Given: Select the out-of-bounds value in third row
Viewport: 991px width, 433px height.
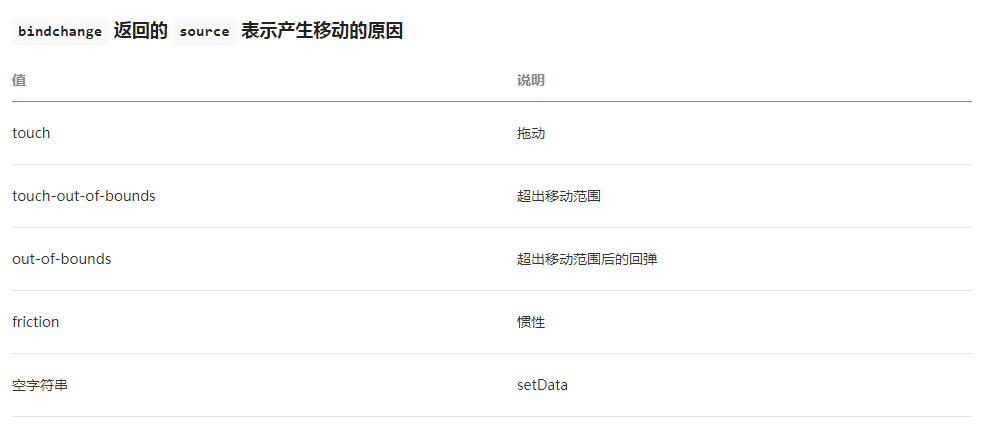Looking at the screenshot, I should click(62, 259).
